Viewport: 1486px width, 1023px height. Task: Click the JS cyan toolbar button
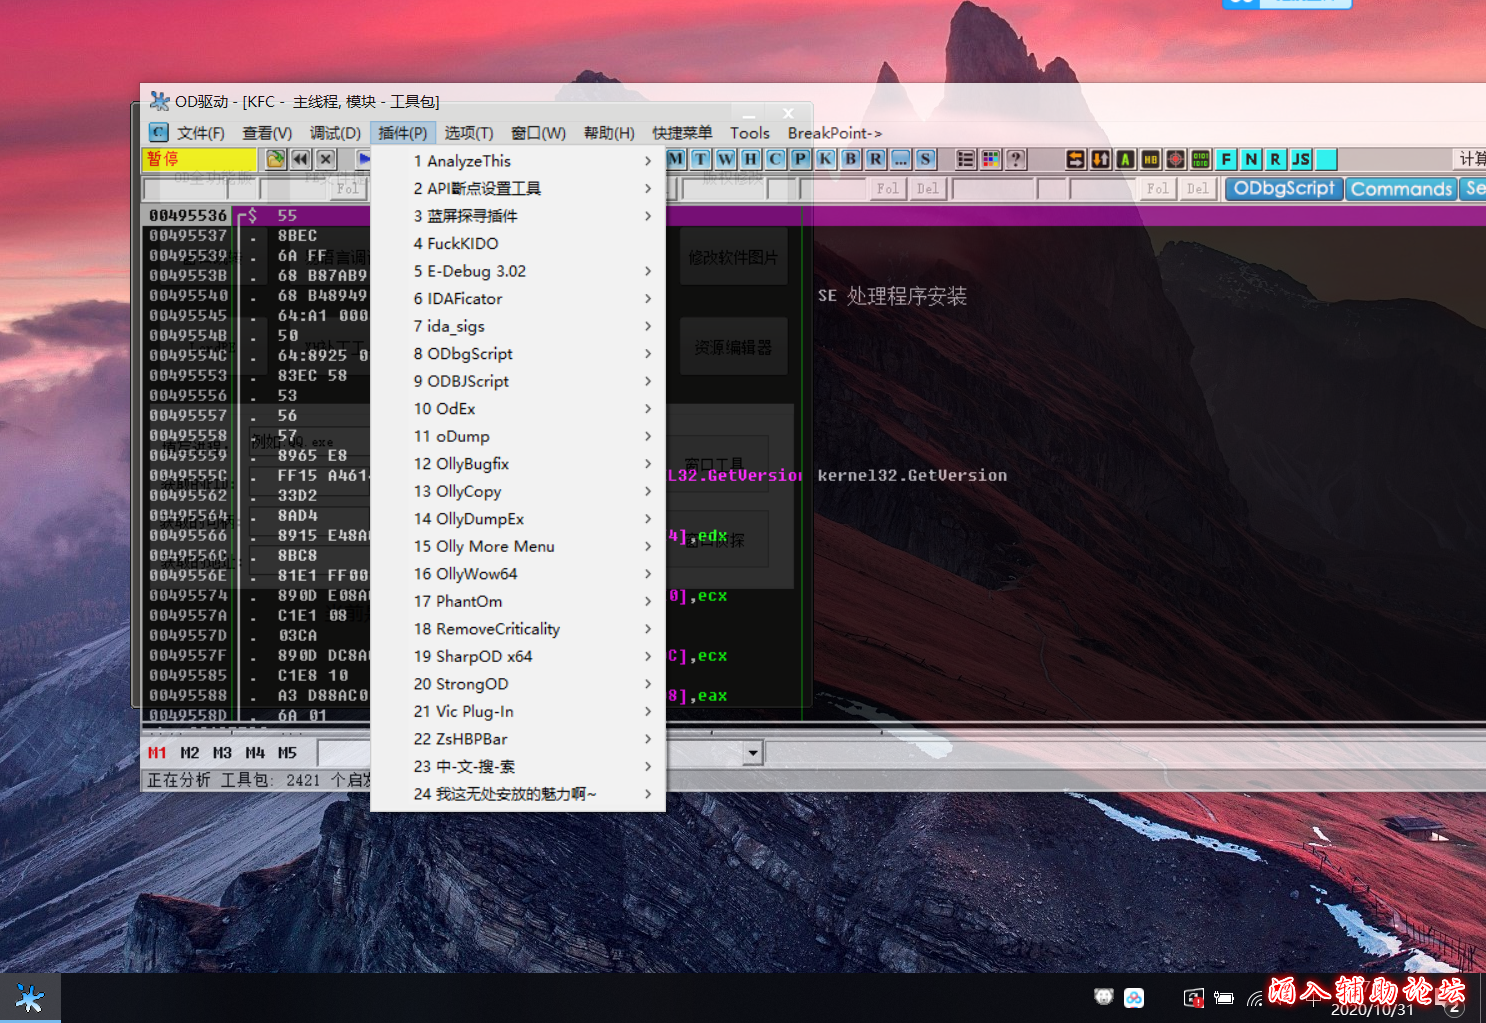[1300, 159]
